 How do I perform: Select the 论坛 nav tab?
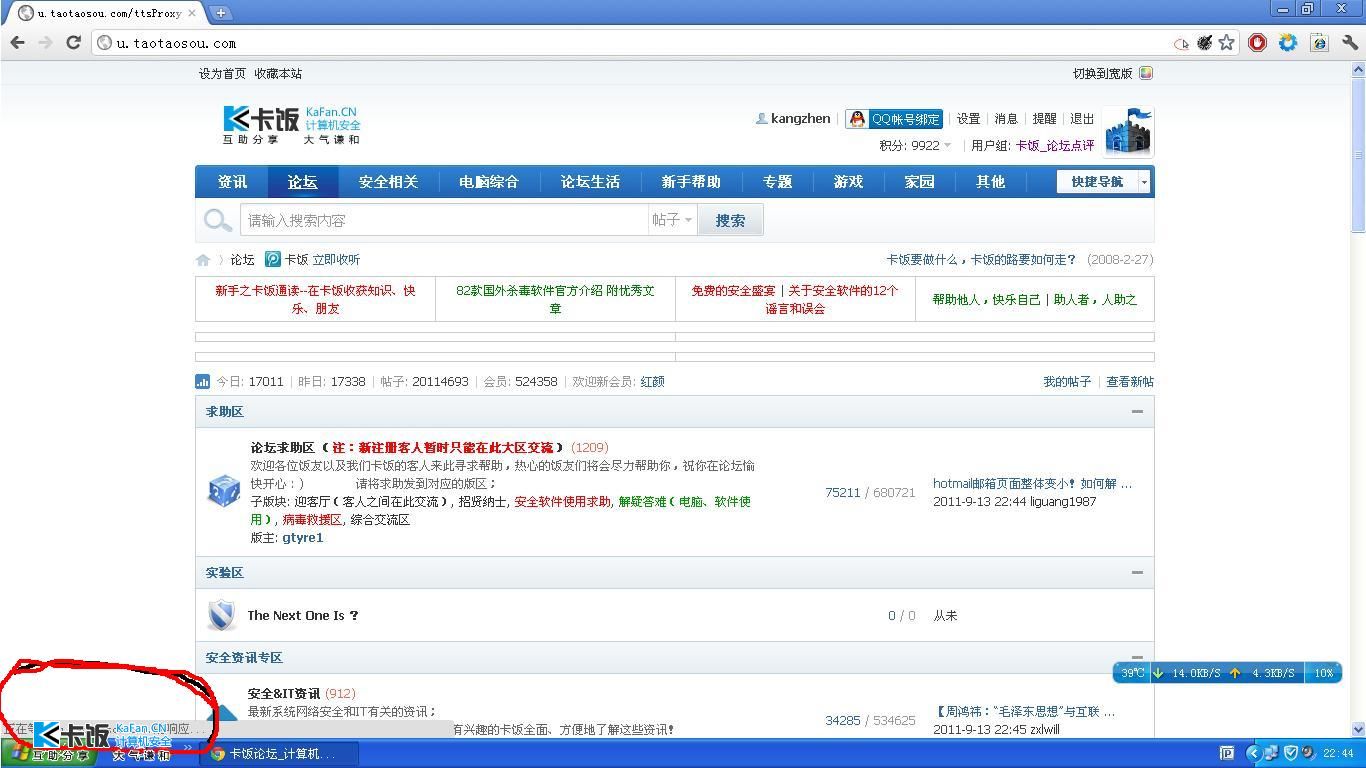point(302,181)
